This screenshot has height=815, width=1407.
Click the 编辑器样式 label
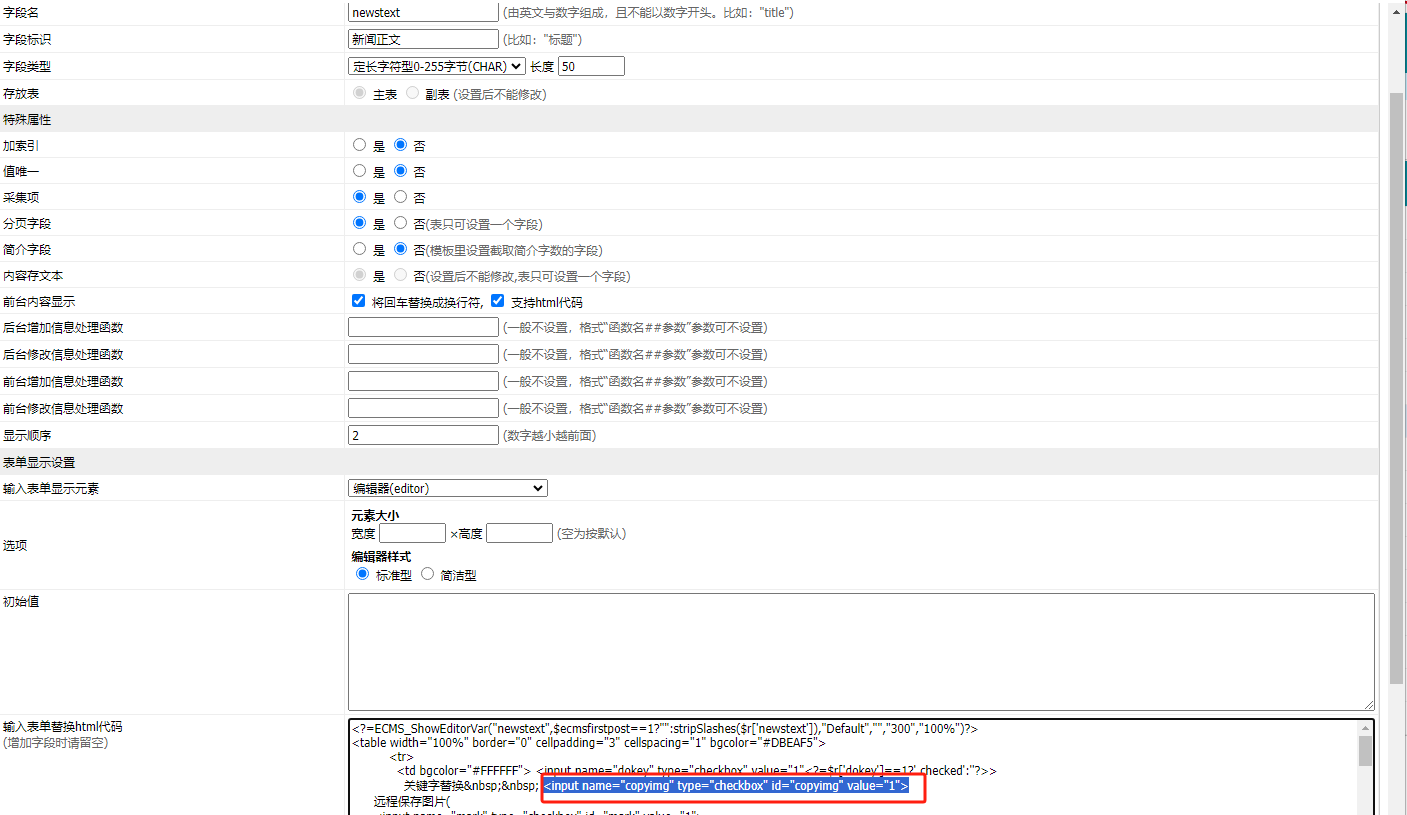(x=381, y=556)
